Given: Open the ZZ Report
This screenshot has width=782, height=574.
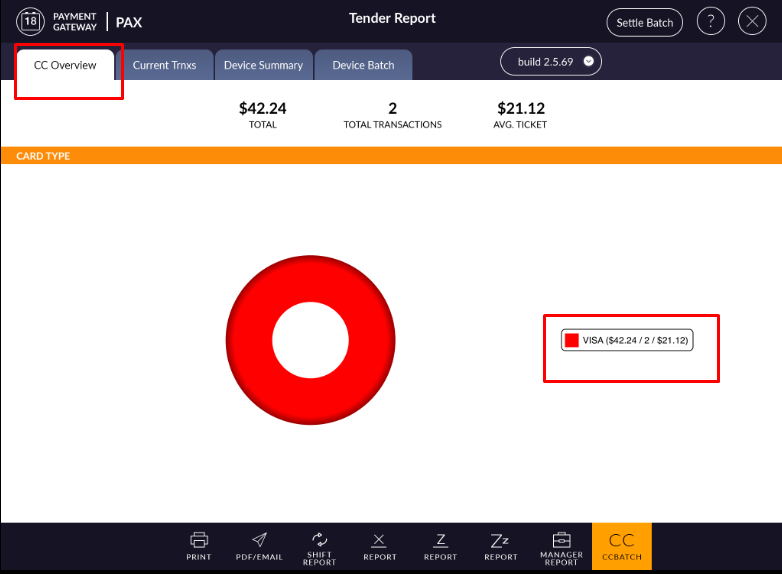Looking at the screenshot, I should (501, 546).
